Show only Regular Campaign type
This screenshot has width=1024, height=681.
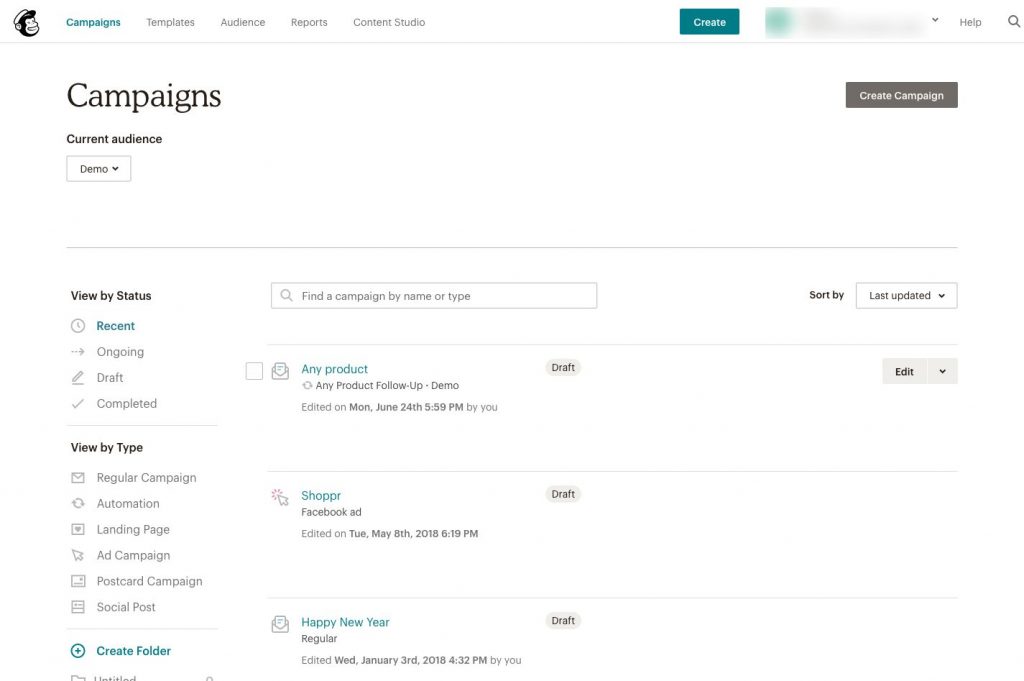click(146, 478)
